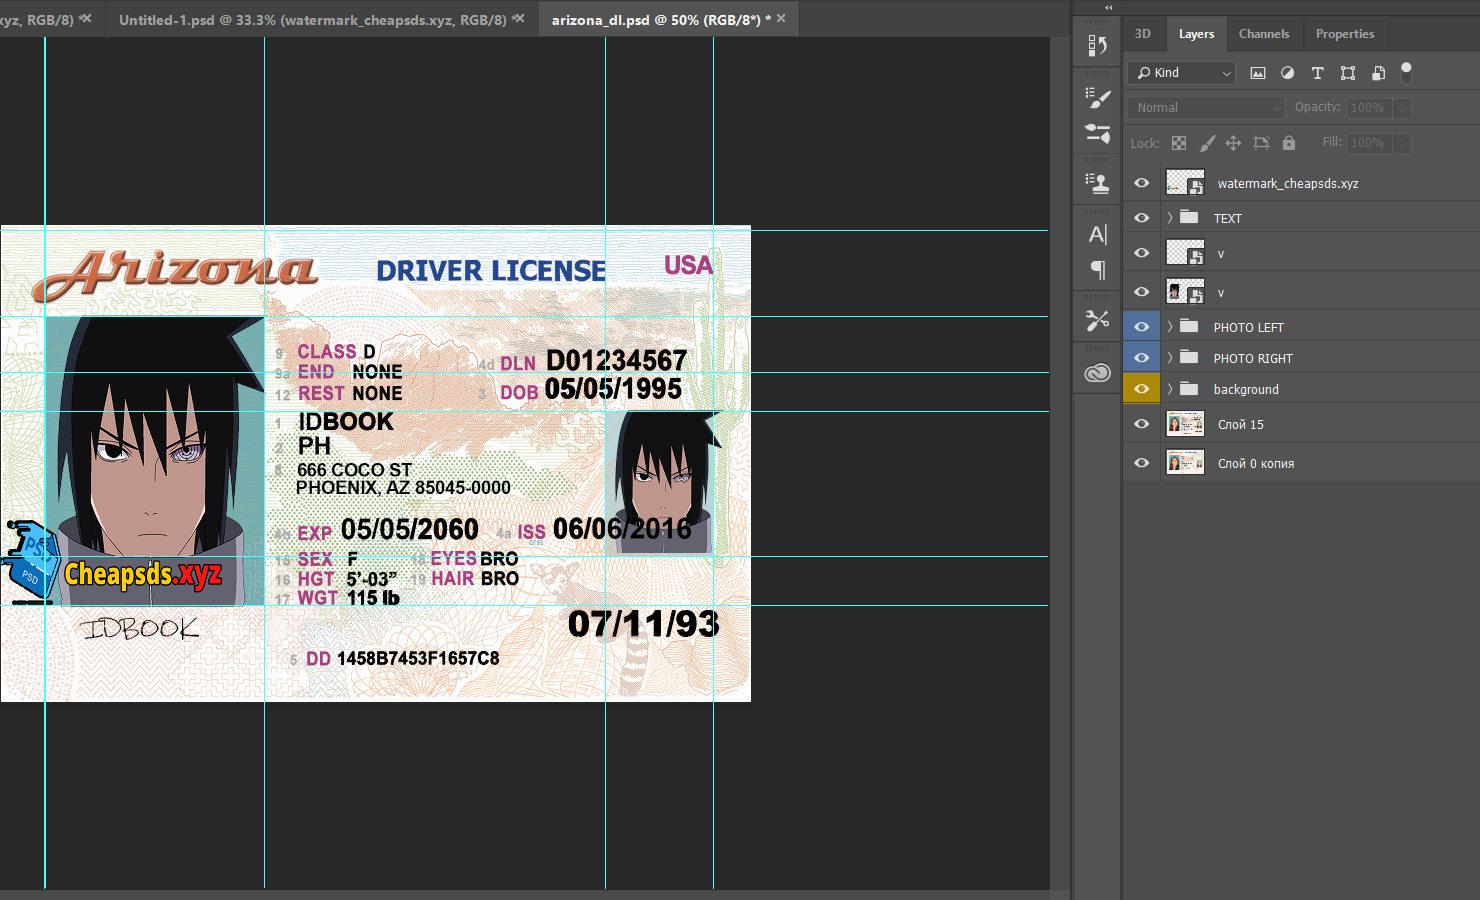Hide the watermark_cheapsds.xyz layer
This screenshot has height=900, width=1480.
pos(1141,183)
